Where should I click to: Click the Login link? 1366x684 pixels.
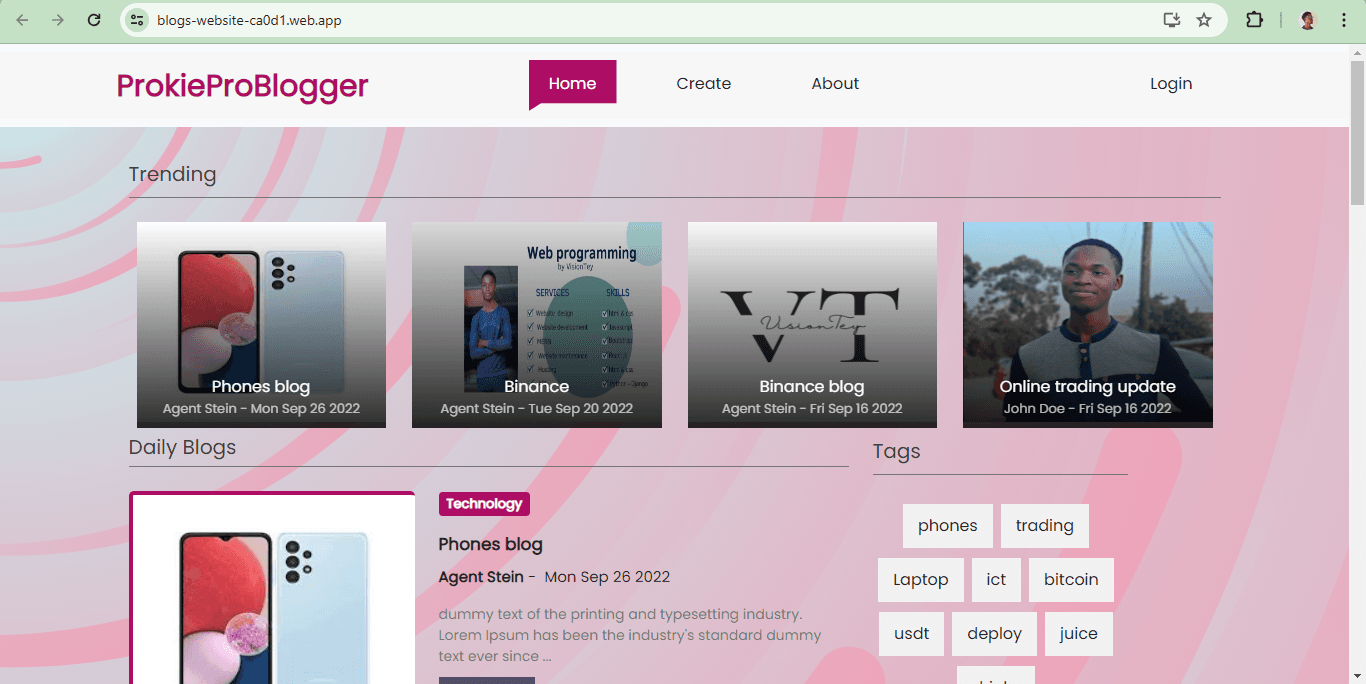[x=1170, y=84]
